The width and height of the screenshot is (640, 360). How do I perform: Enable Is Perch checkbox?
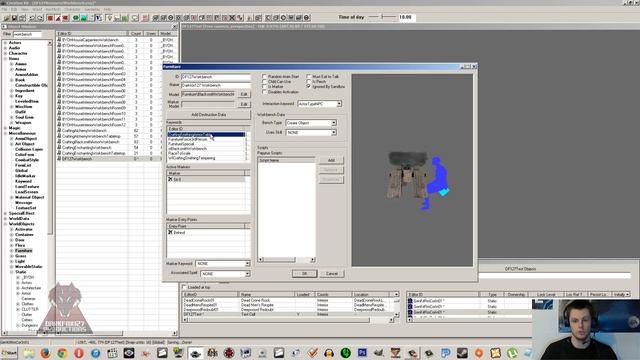pyautogui.click(x=309, y=82)
